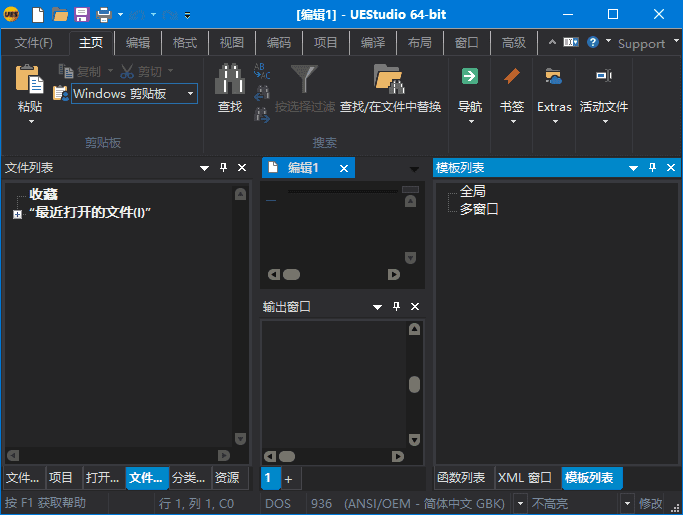Click the output window vertical scrollbar thumb

414,384
